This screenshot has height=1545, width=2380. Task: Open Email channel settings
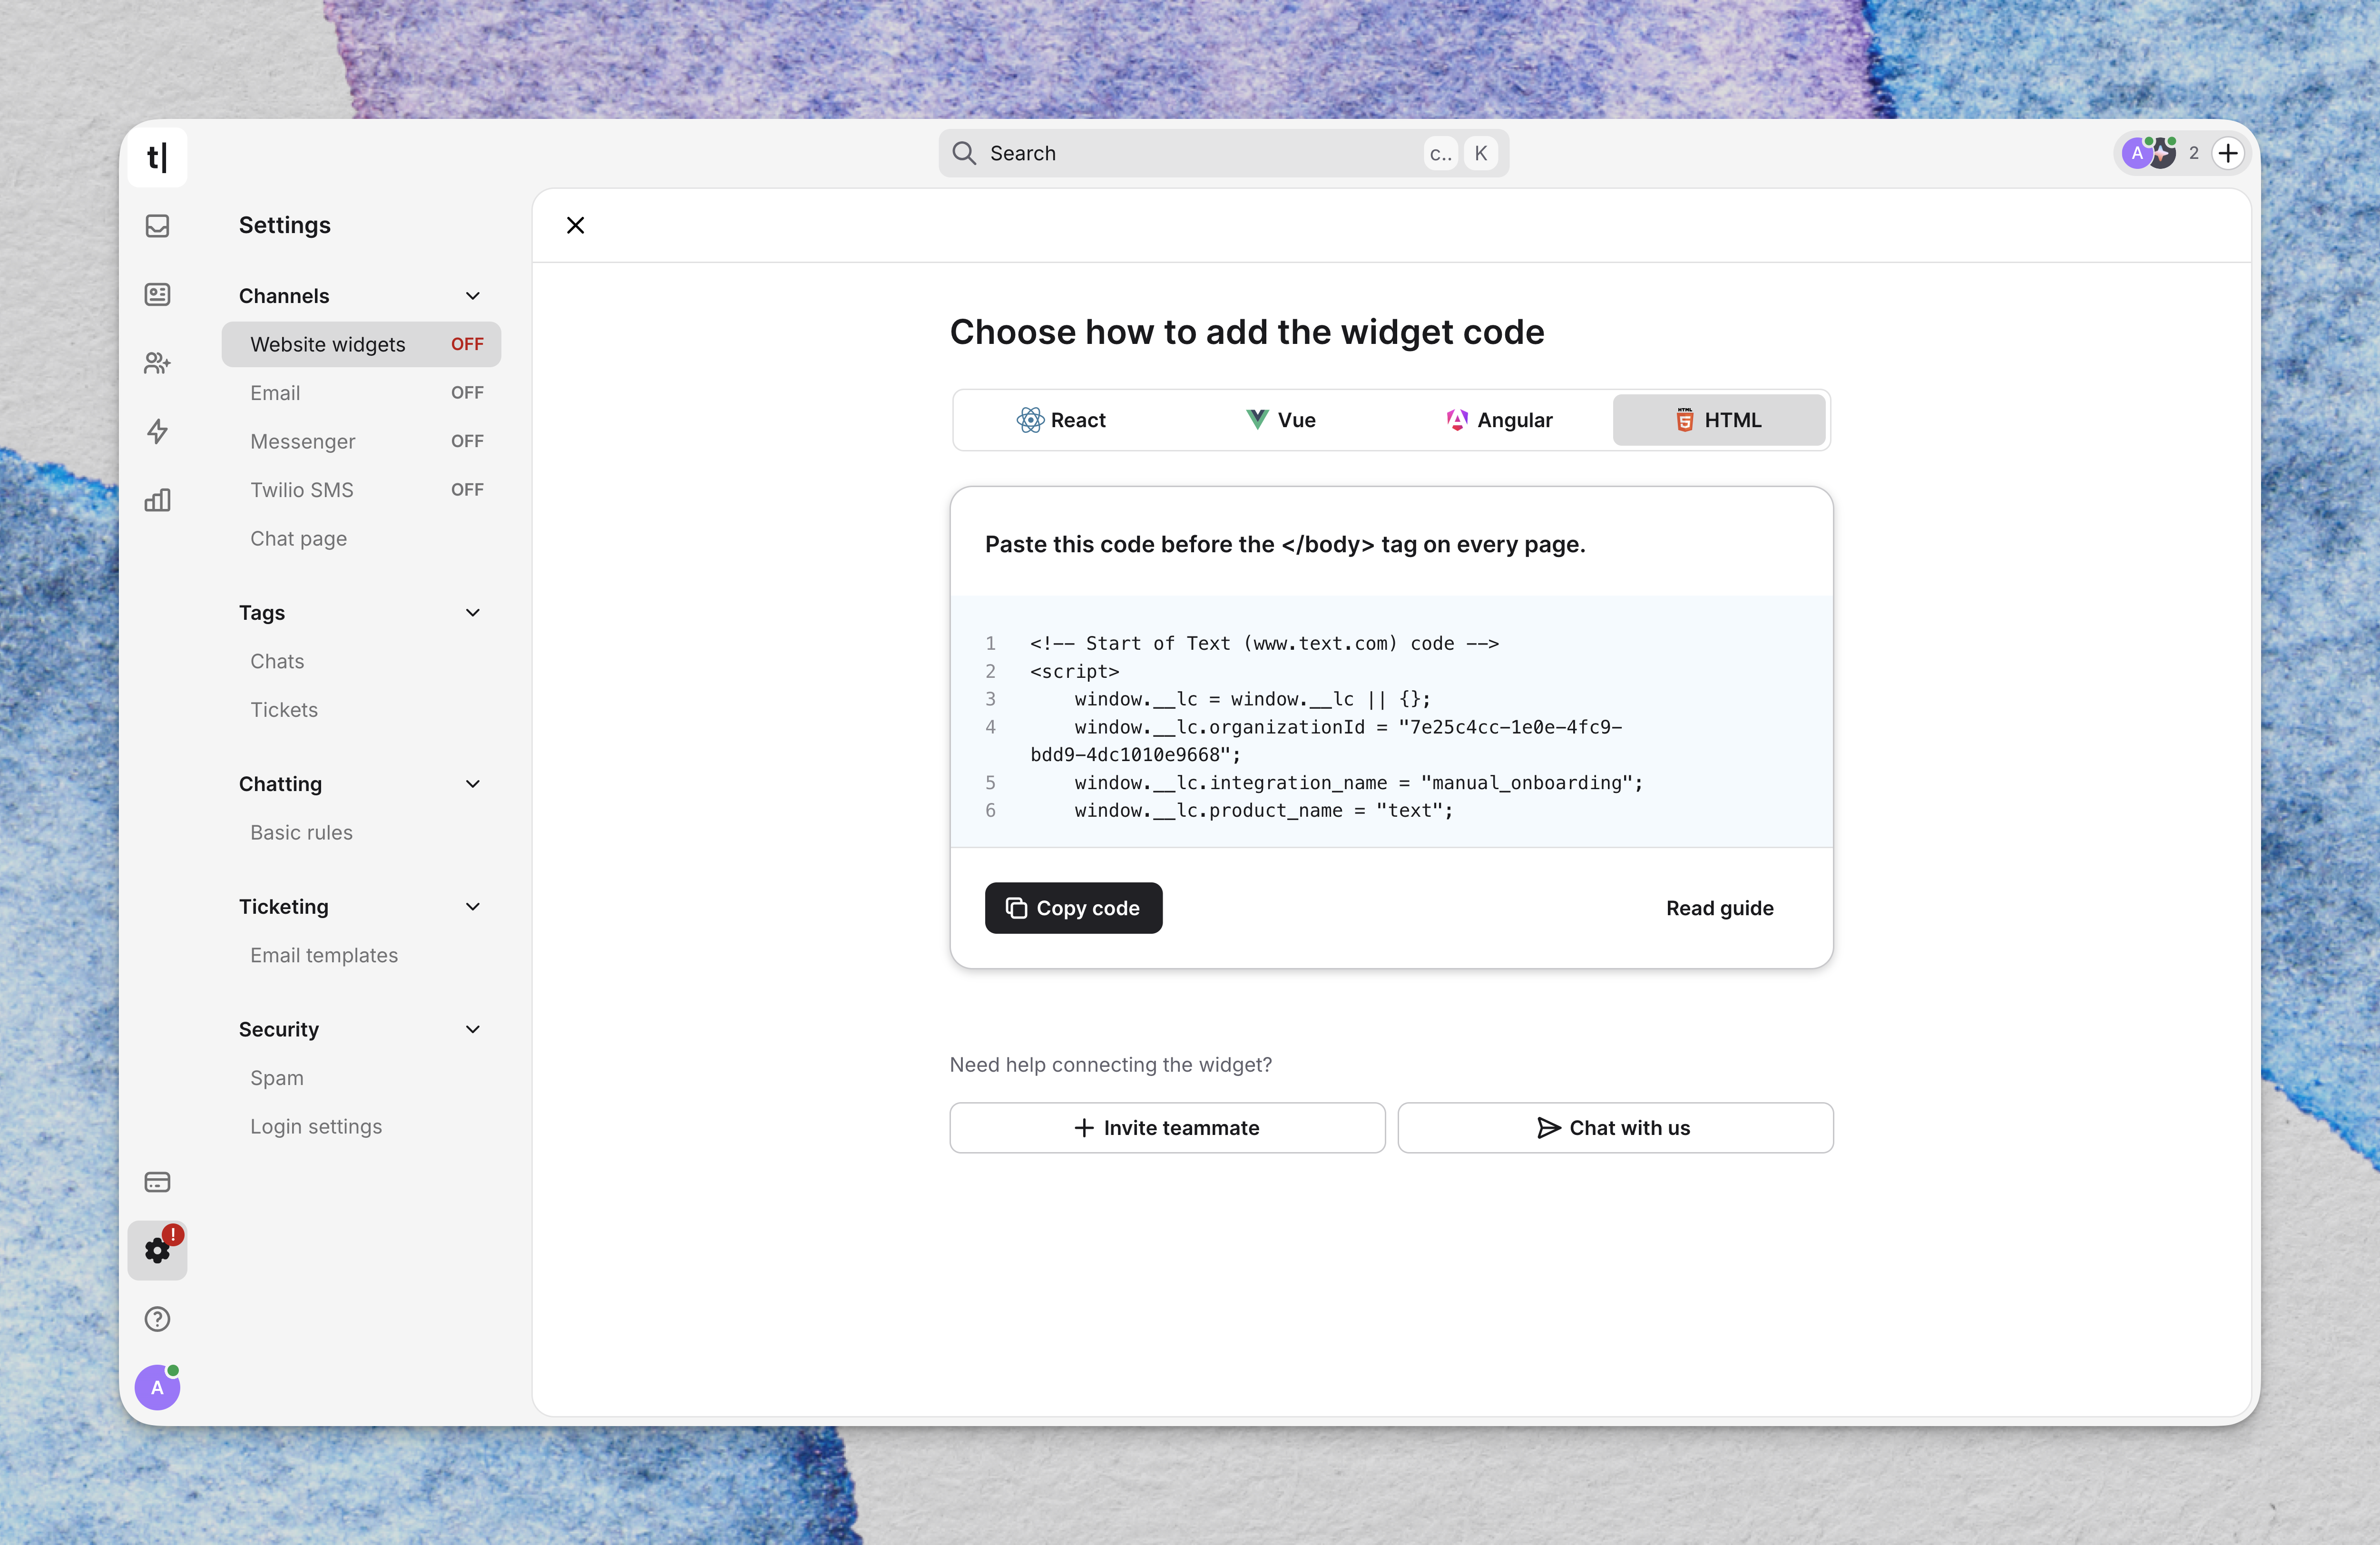[361, 393]
